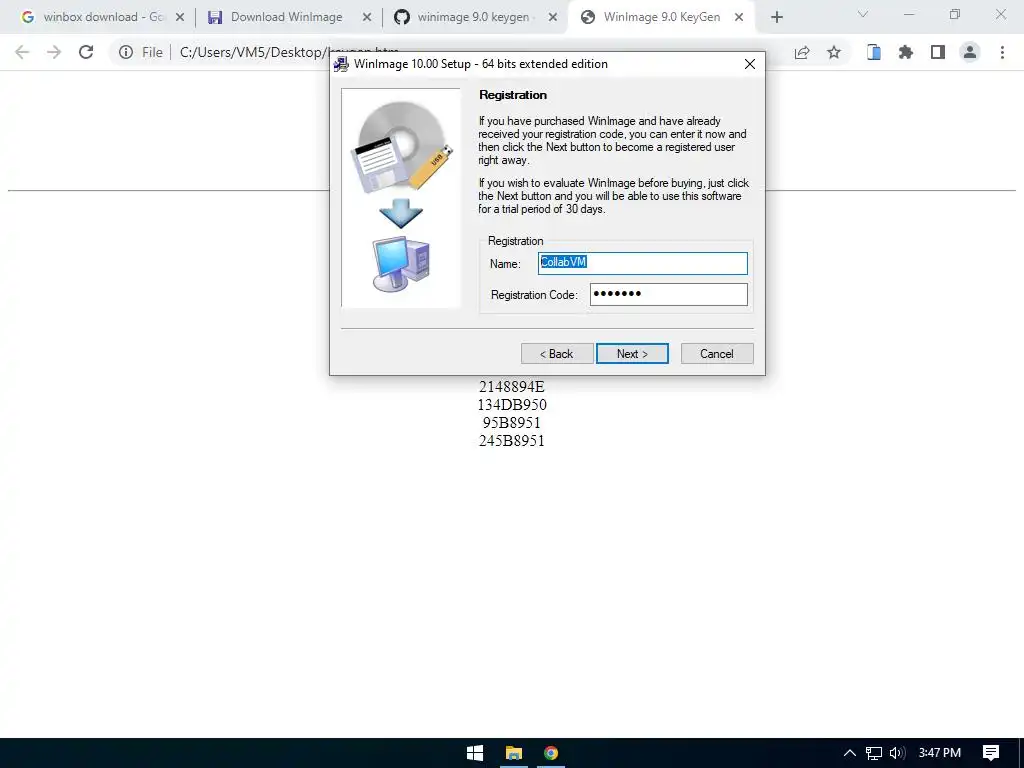Image resolution: width=1024 pixels, height=768 pixels.
Task: Open the Extensions puzzle icon
Action: pos(906,52)
